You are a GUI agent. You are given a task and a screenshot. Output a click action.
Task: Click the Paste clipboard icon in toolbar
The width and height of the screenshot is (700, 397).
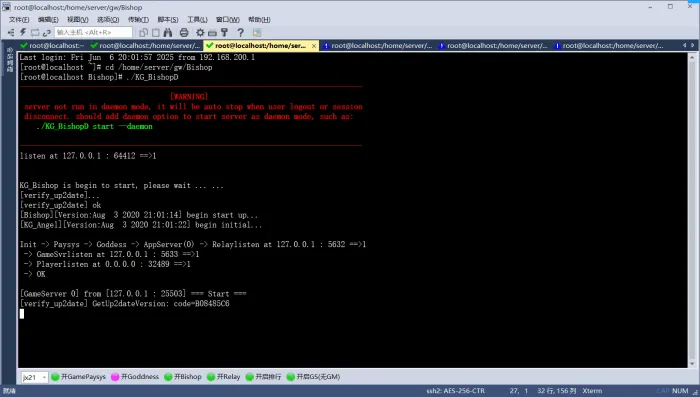pos(156,33)
